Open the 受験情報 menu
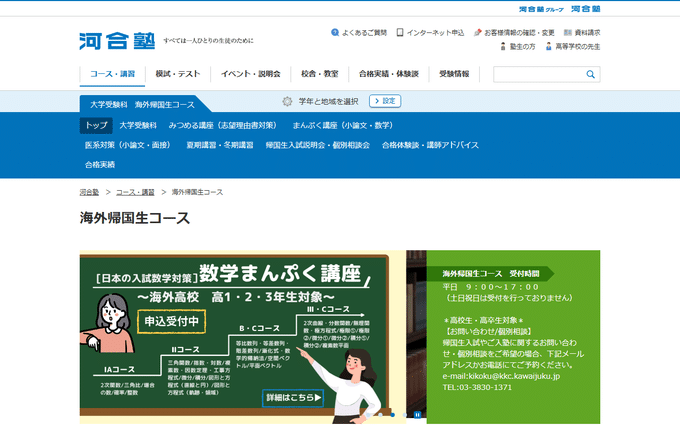The image size is (680, 425). pyautogui.click(x=454, y=74)
